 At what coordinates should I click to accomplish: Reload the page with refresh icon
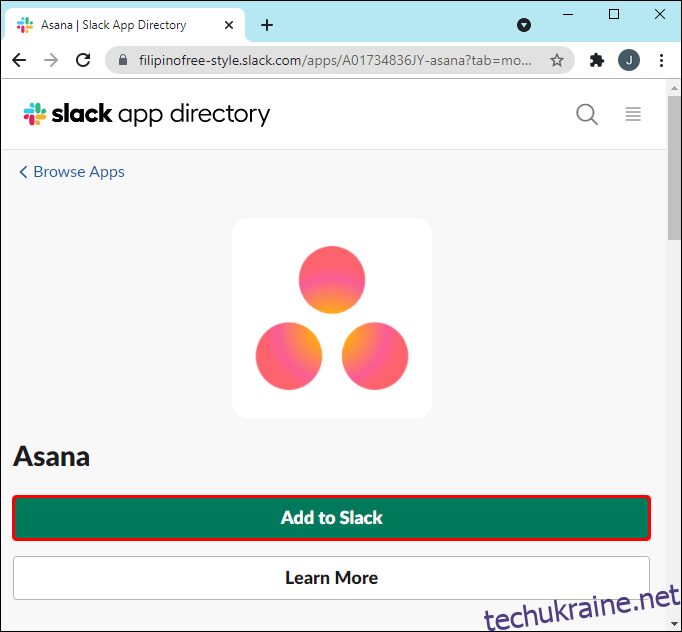click(x=83, y=60)
